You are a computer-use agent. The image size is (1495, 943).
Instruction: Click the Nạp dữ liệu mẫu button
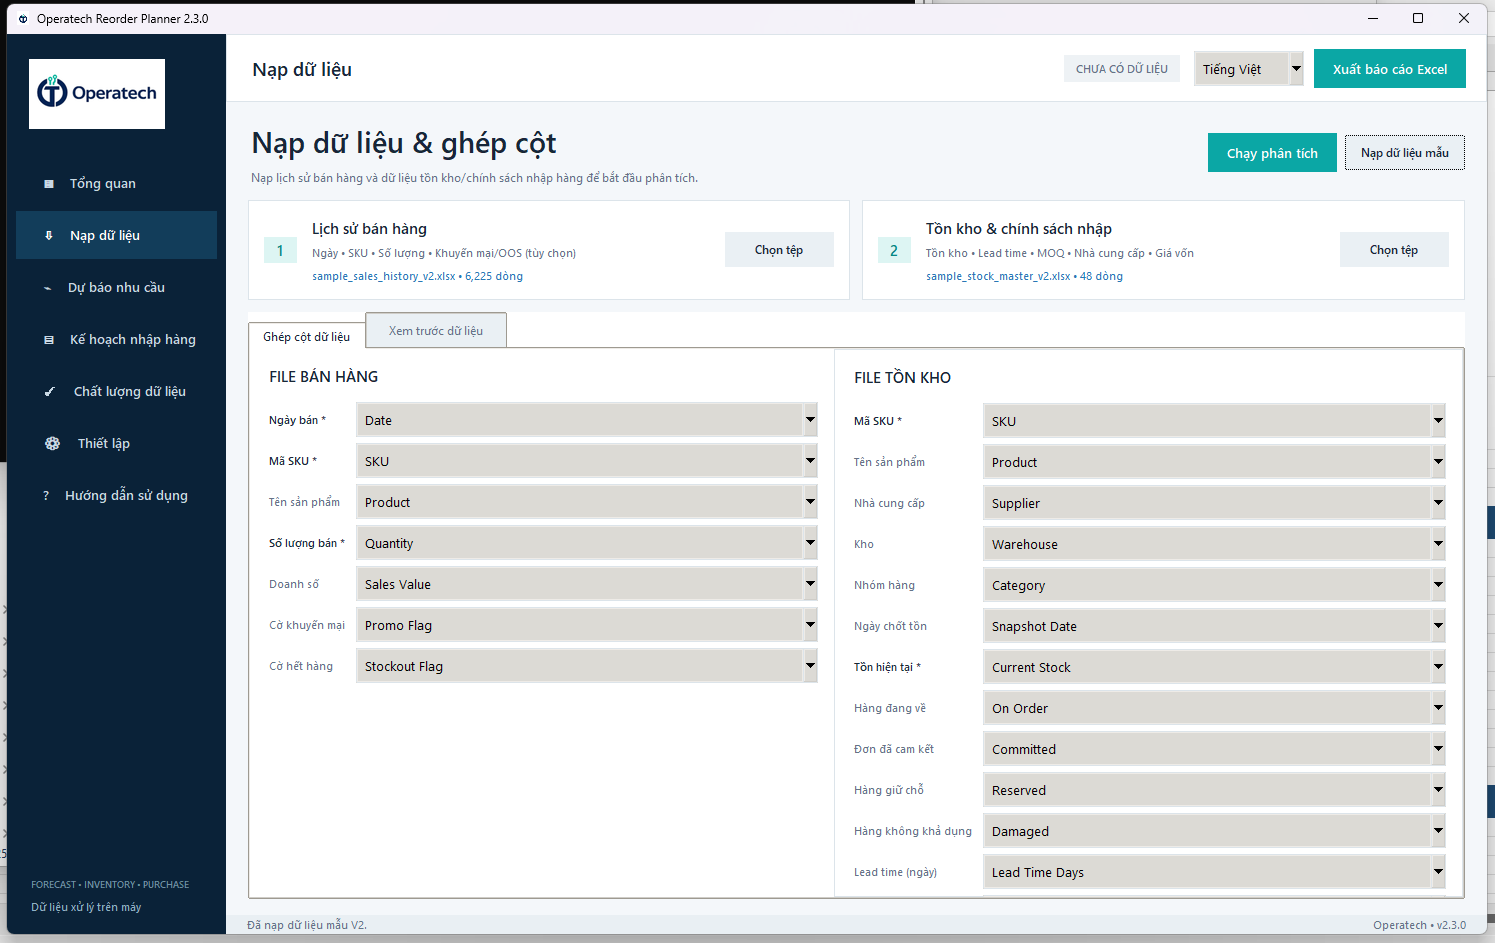(1405, 153)
